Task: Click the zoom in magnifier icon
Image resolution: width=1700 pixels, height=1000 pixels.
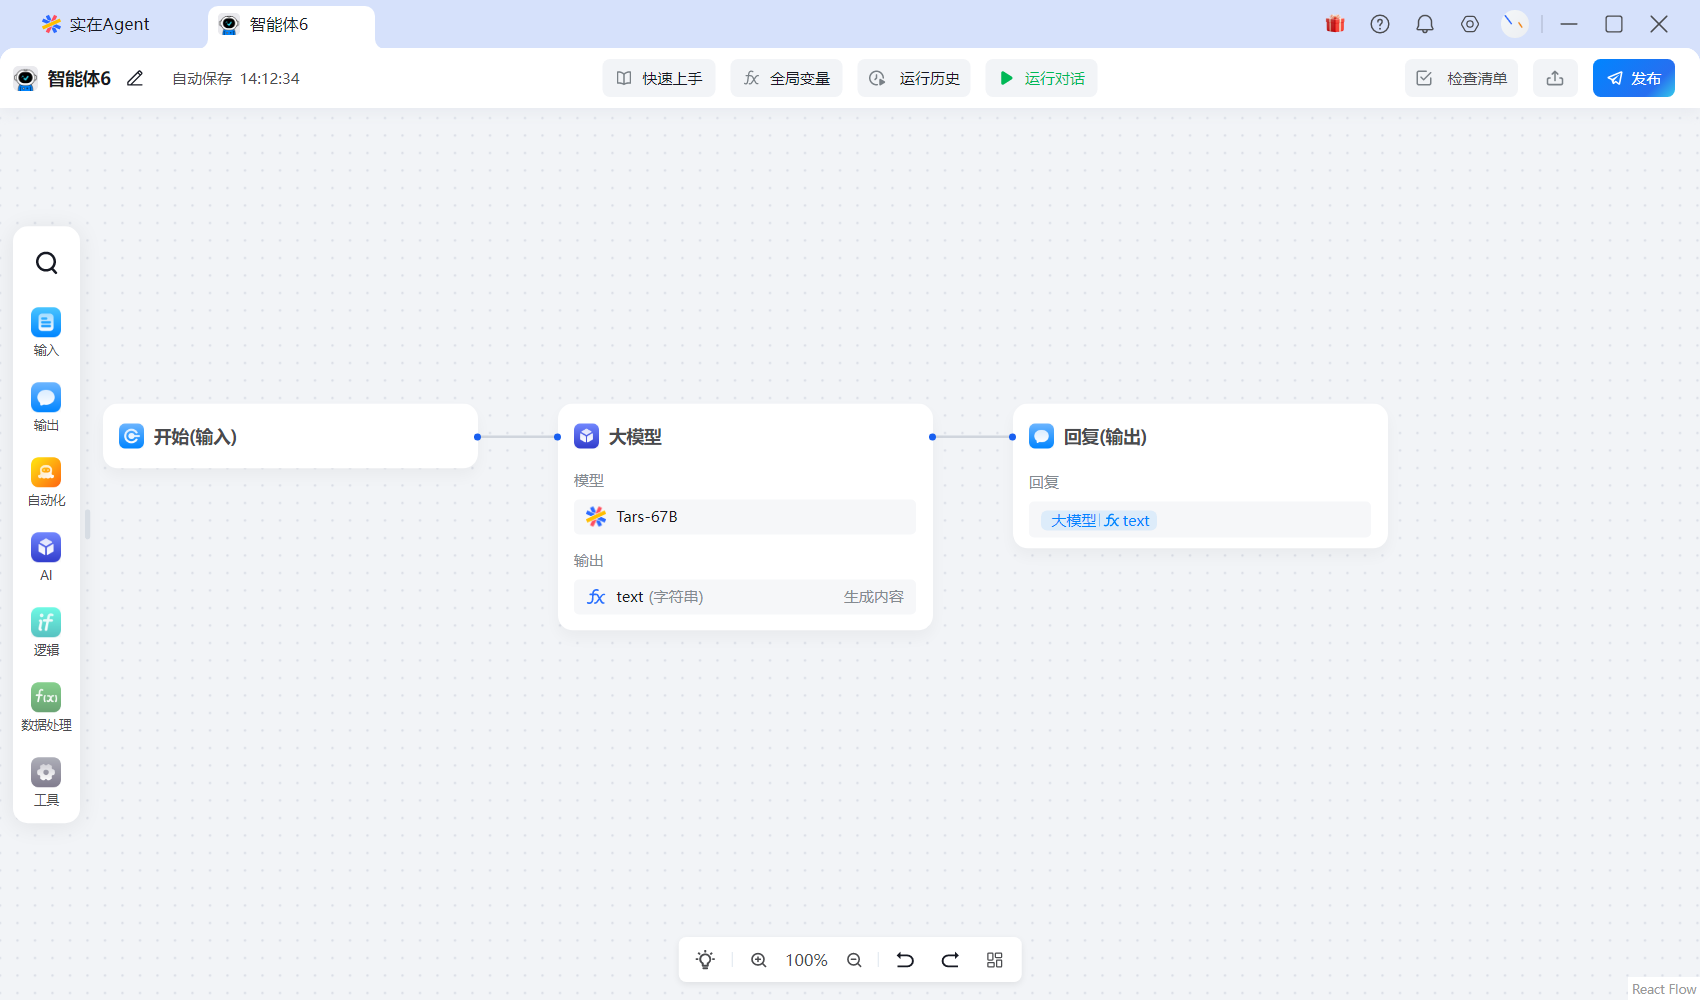Action: click(759, 960)
